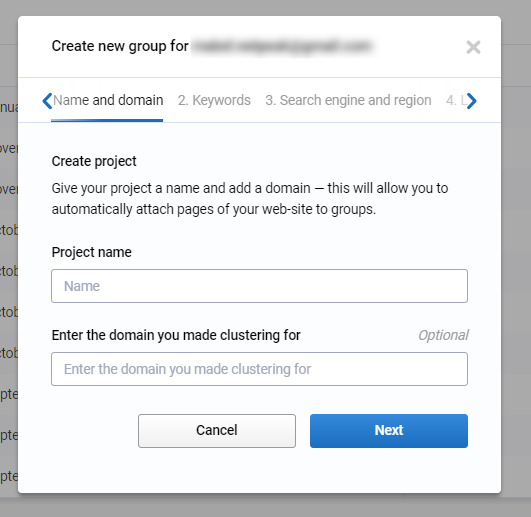This screenshot has height=517, width=531.
Task: Switch to the 2. Keywords tab
Action: [214, 100]
